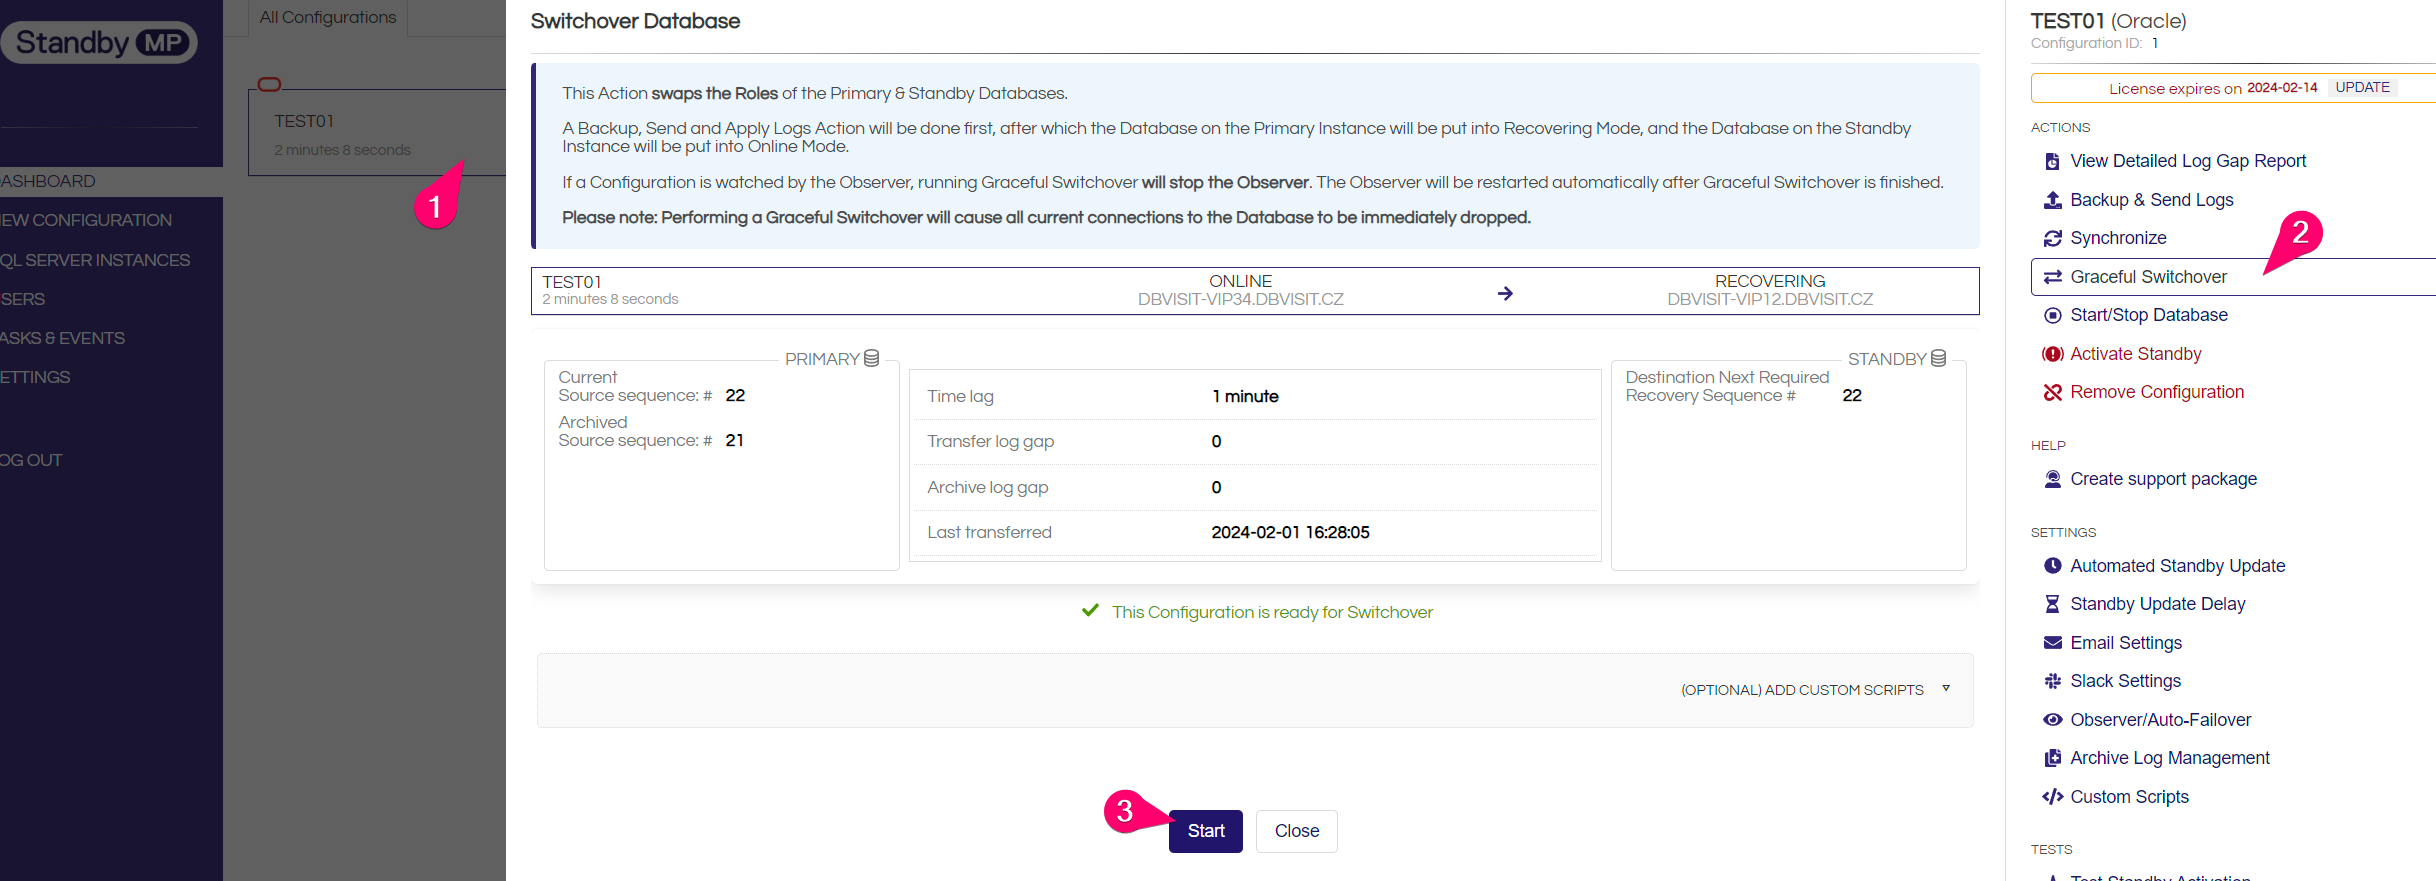Click the Create support package person icon

(2052, 479)
